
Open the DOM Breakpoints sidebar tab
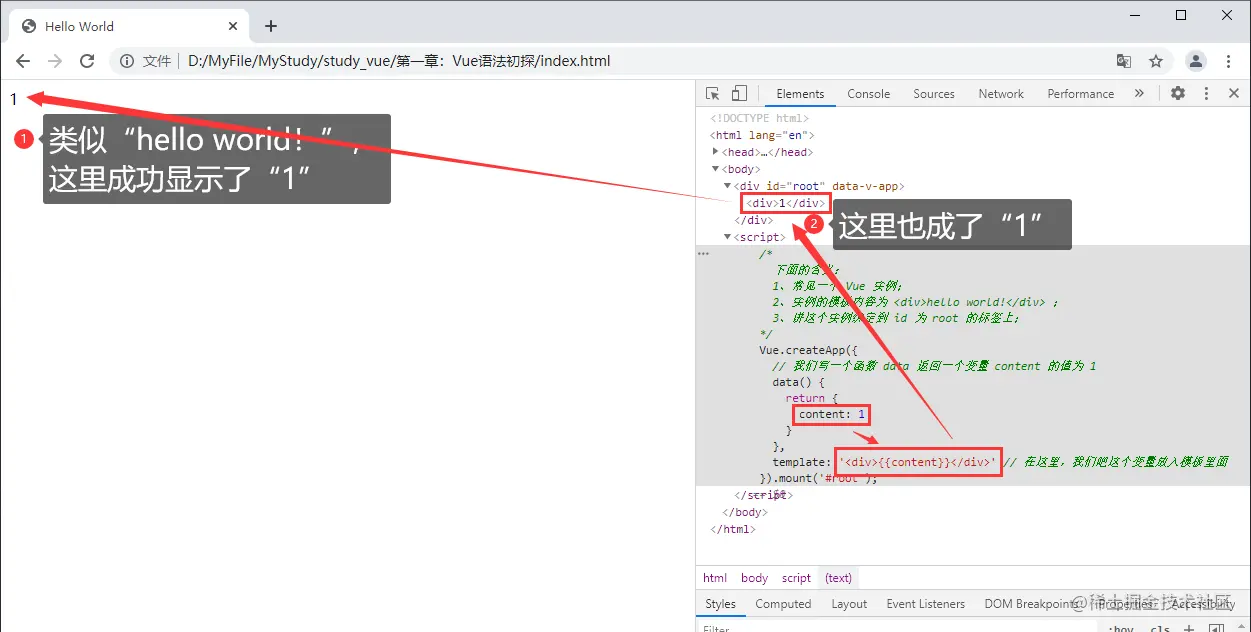point(1032,604)
